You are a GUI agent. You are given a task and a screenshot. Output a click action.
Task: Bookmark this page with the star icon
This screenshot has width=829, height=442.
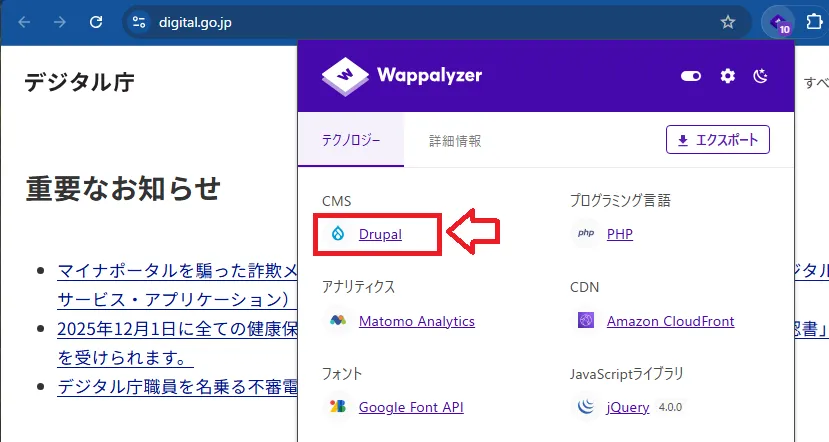(x=728, y=22)
